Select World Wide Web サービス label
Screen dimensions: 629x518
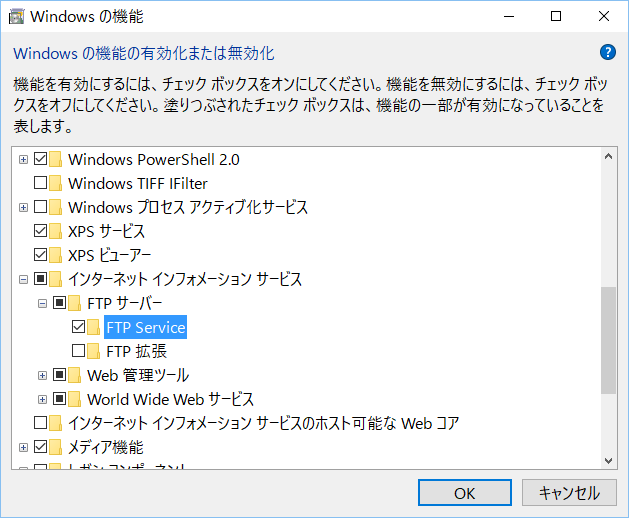pos(170,399)
